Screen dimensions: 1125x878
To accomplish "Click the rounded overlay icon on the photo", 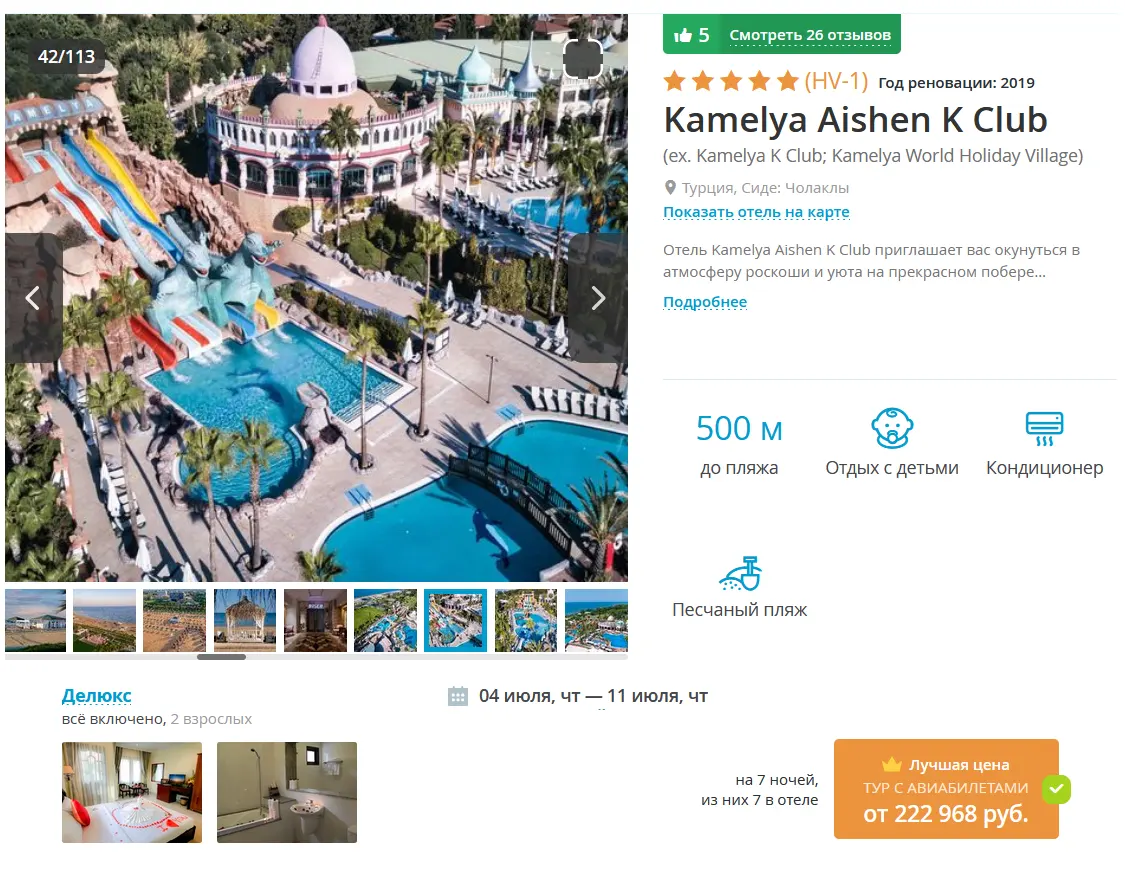I will (x=582, y=60).
